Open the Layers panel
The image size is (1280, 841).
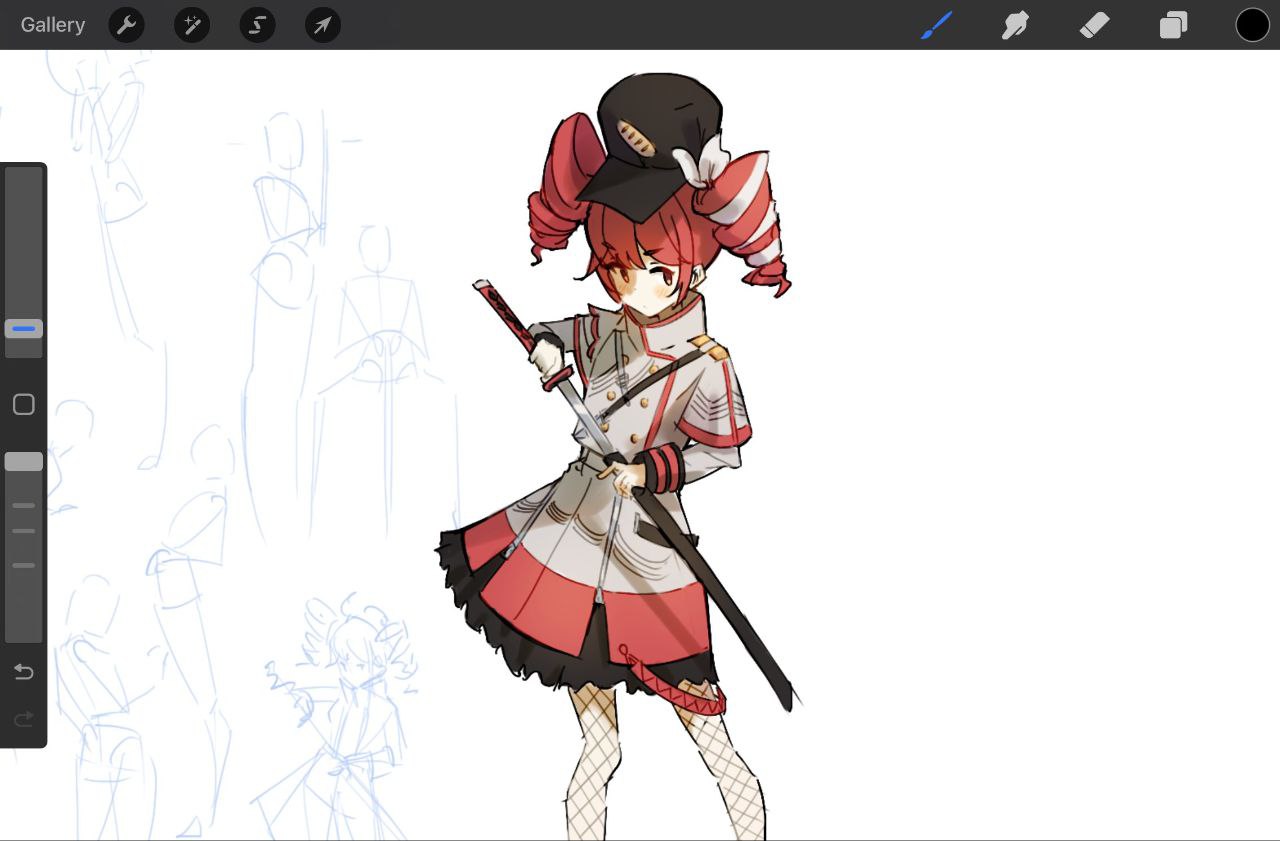pyautogui.click(x=1173, y=25)
